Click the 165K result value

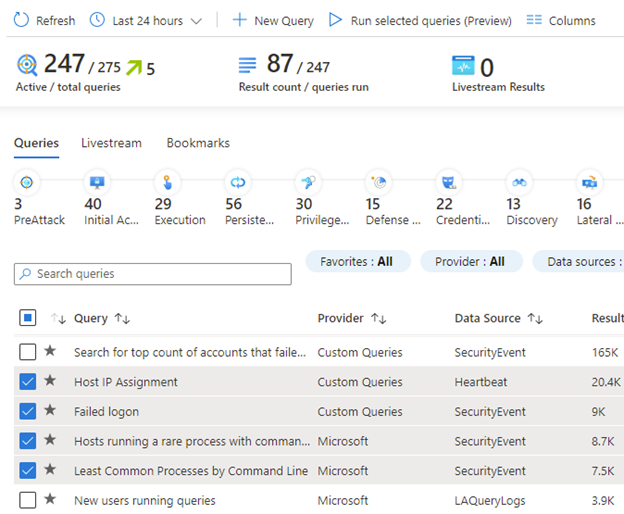[x=605, y=352]
